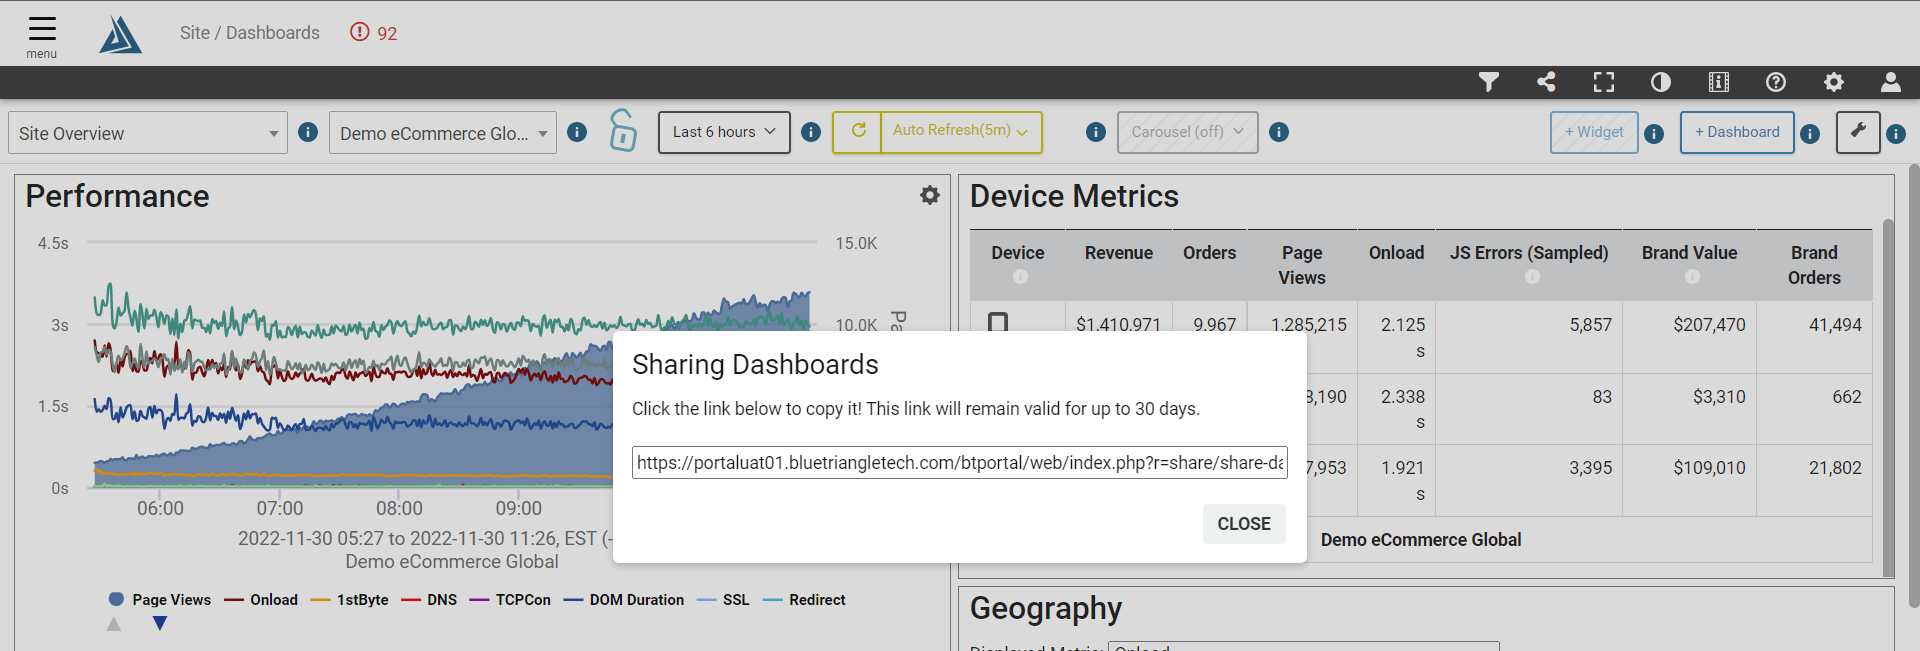Toggle Redirect series in legend
The image size is (1920, 651).
coord(804,600)
